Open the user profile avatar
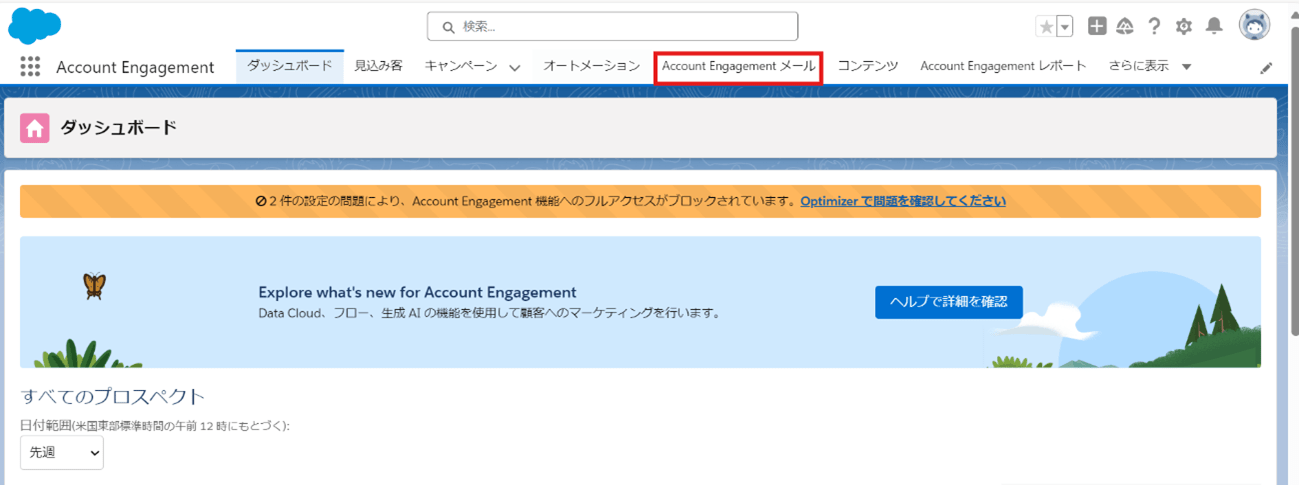The width and height of the screenshot is (1299, 485). (x=1254, y=25)
